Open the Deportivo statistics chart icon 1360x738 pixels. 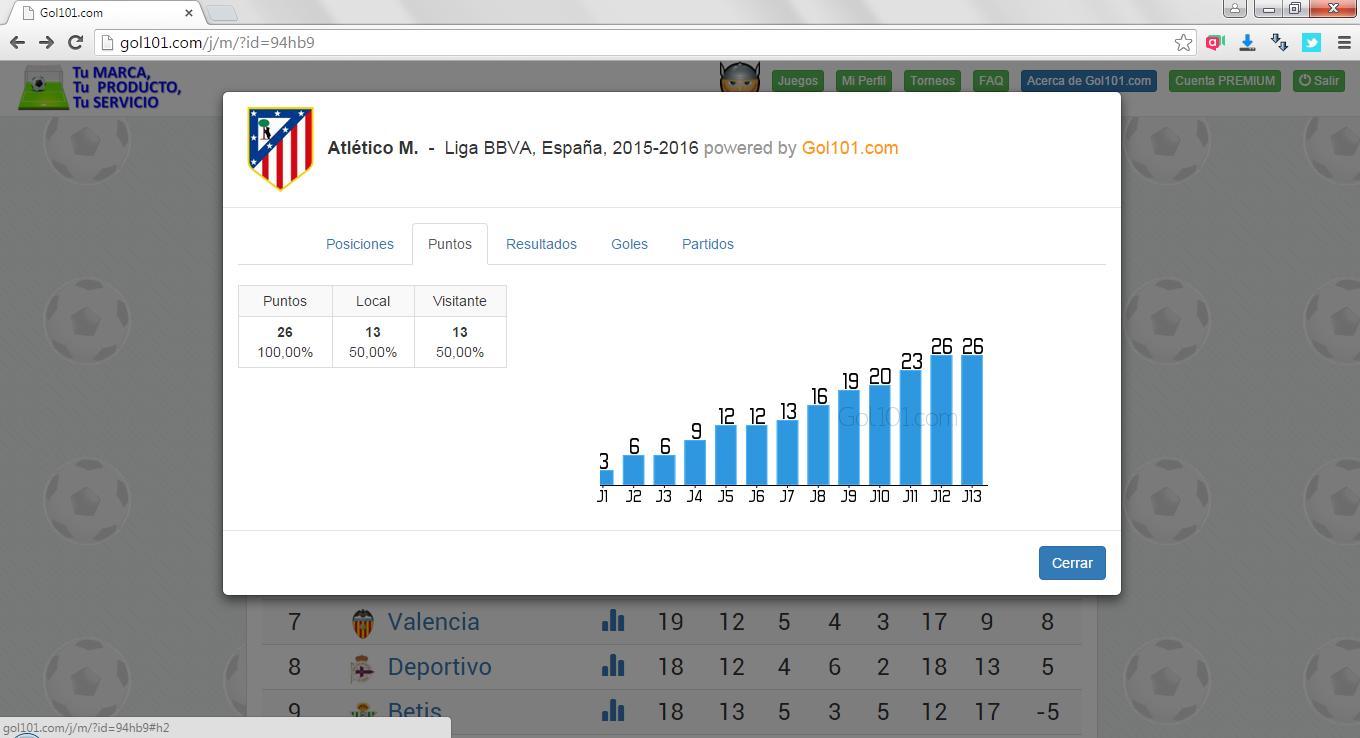[613, 667]
